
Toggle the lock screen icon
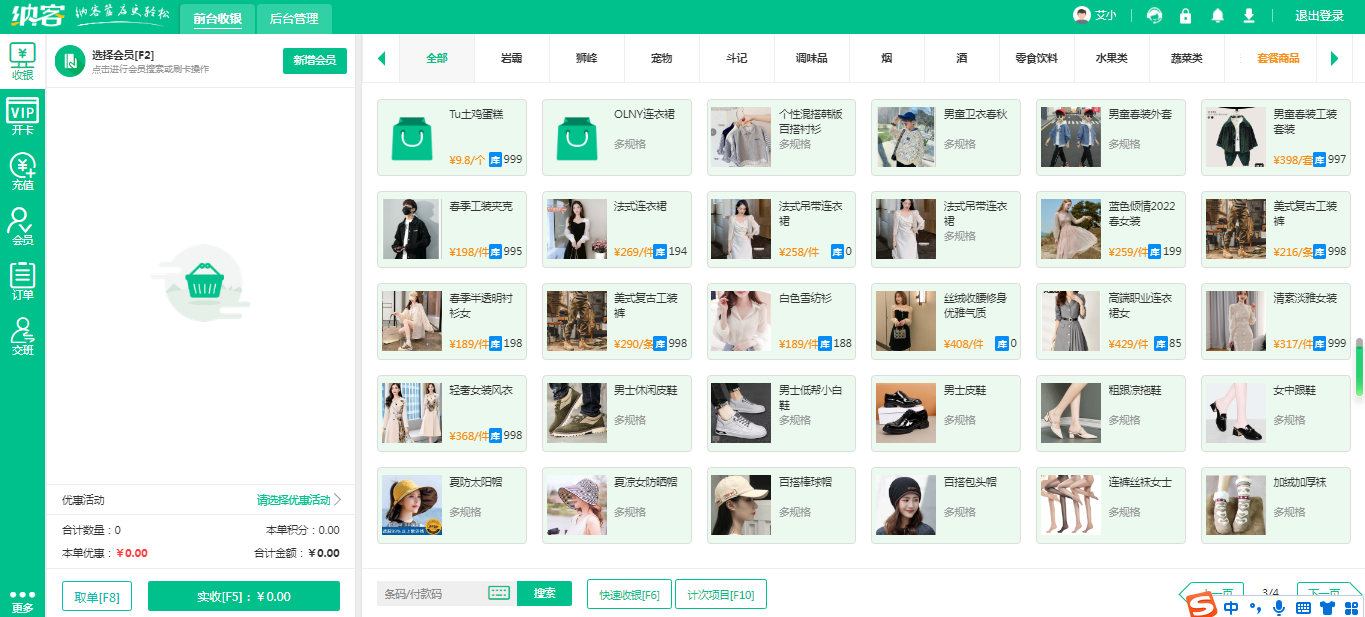(1186, 15)
